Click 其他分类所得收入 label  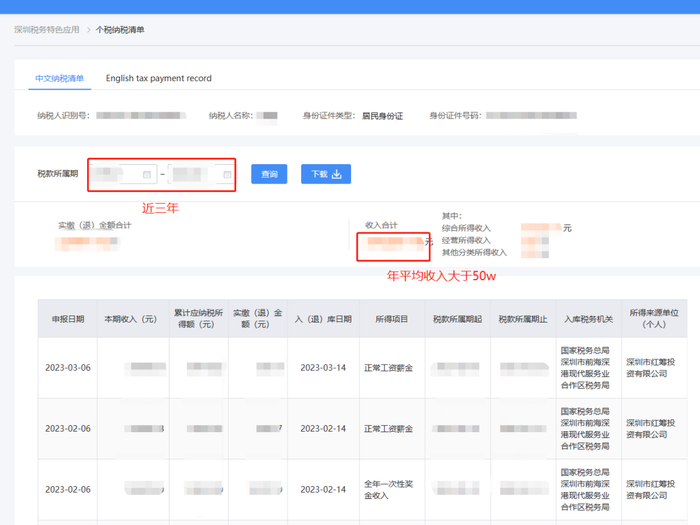[x=474, y=252]
